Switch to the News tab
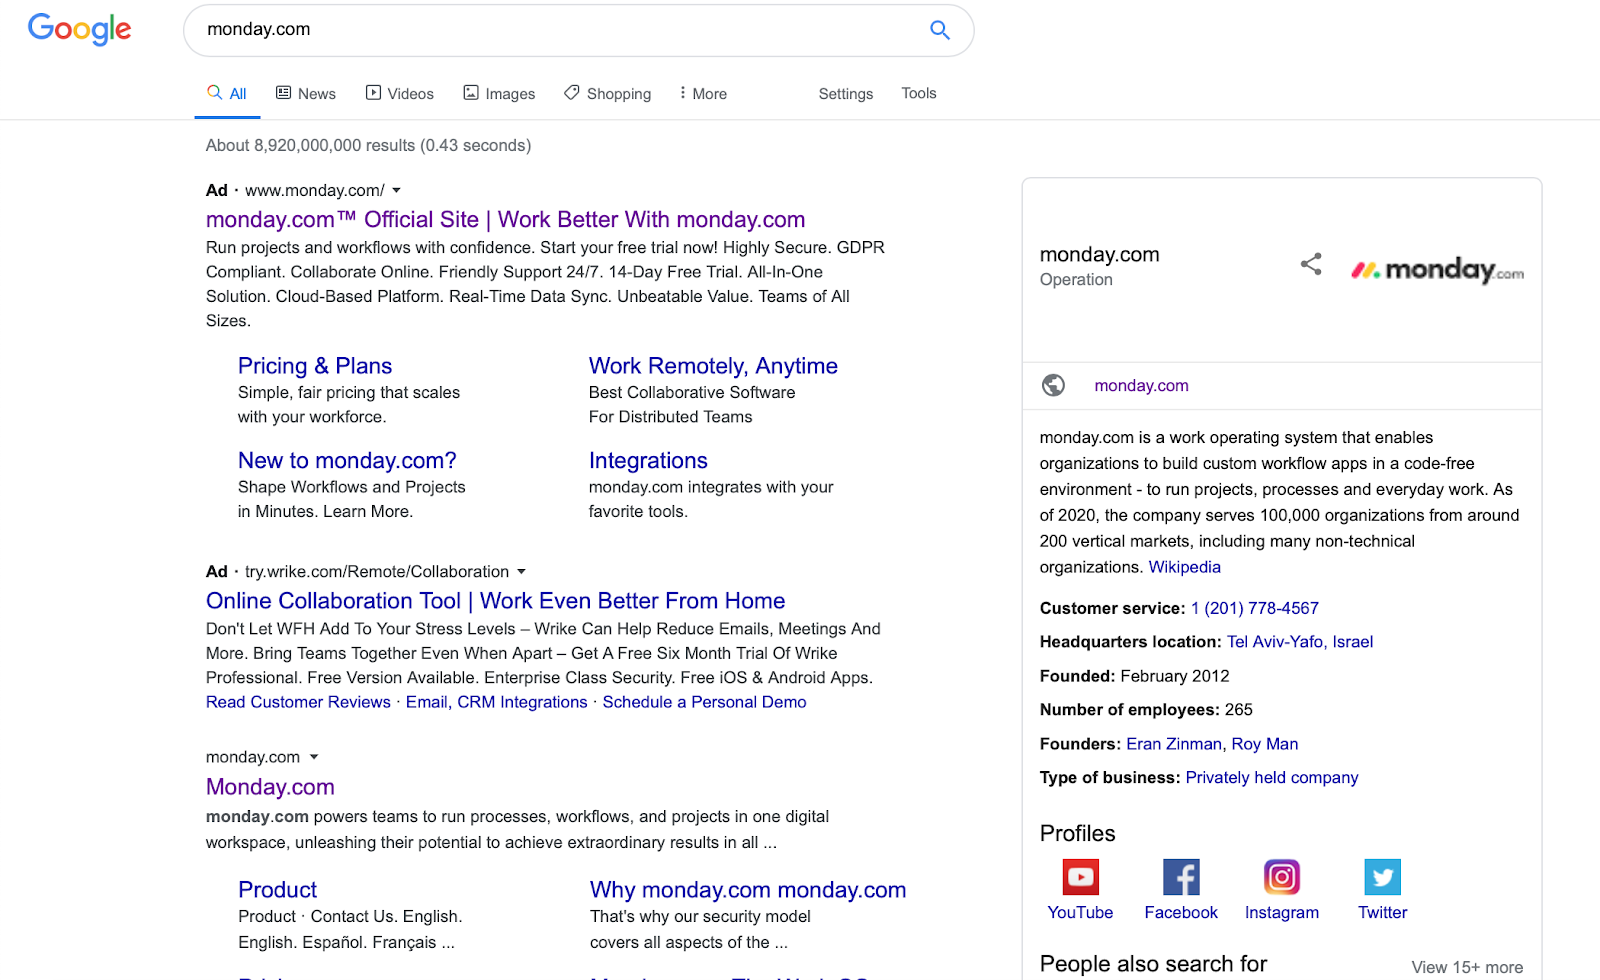Viewport: 1600px width, 980px height. click(x=306, y=93)
